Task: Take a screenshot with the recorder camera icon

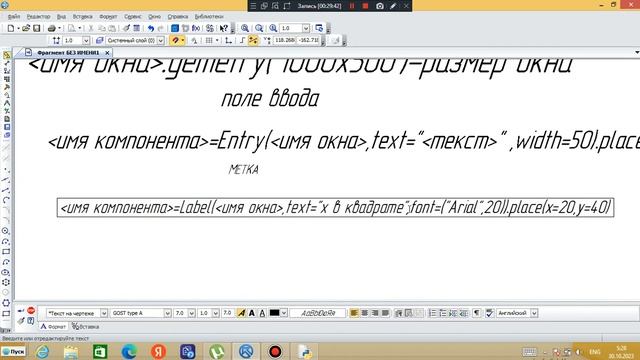Action: coord(380,6)
